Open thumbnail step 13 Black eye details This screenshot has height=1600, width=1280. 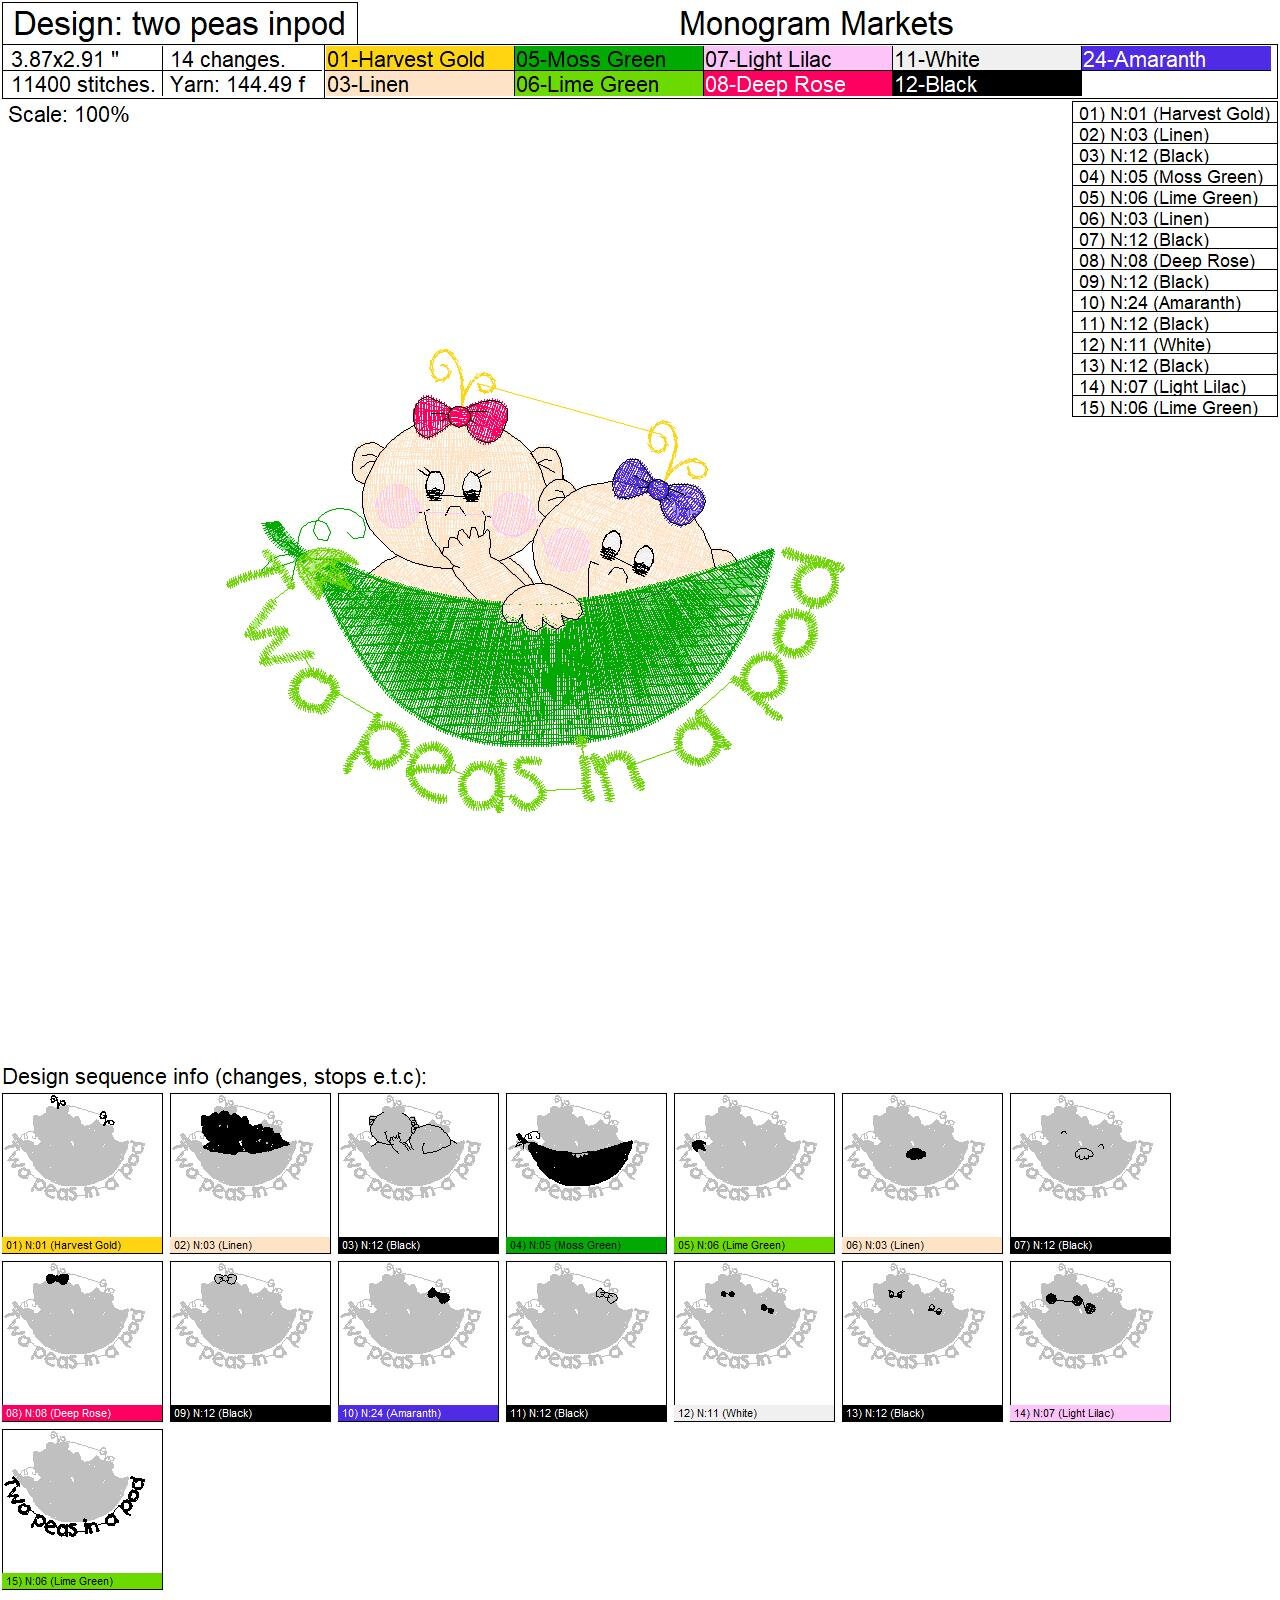[x=922, y=1341]
